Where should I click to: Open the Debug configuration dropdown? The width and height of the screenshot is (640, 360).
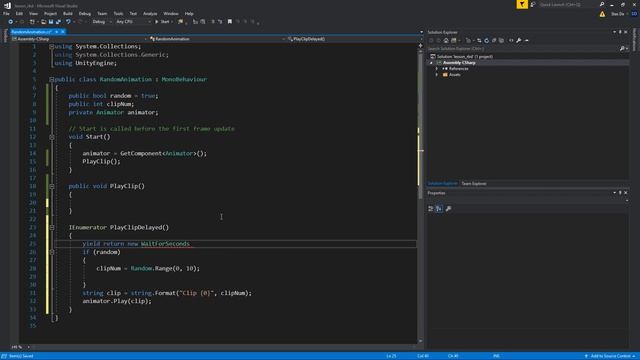(x=102, y=22)
